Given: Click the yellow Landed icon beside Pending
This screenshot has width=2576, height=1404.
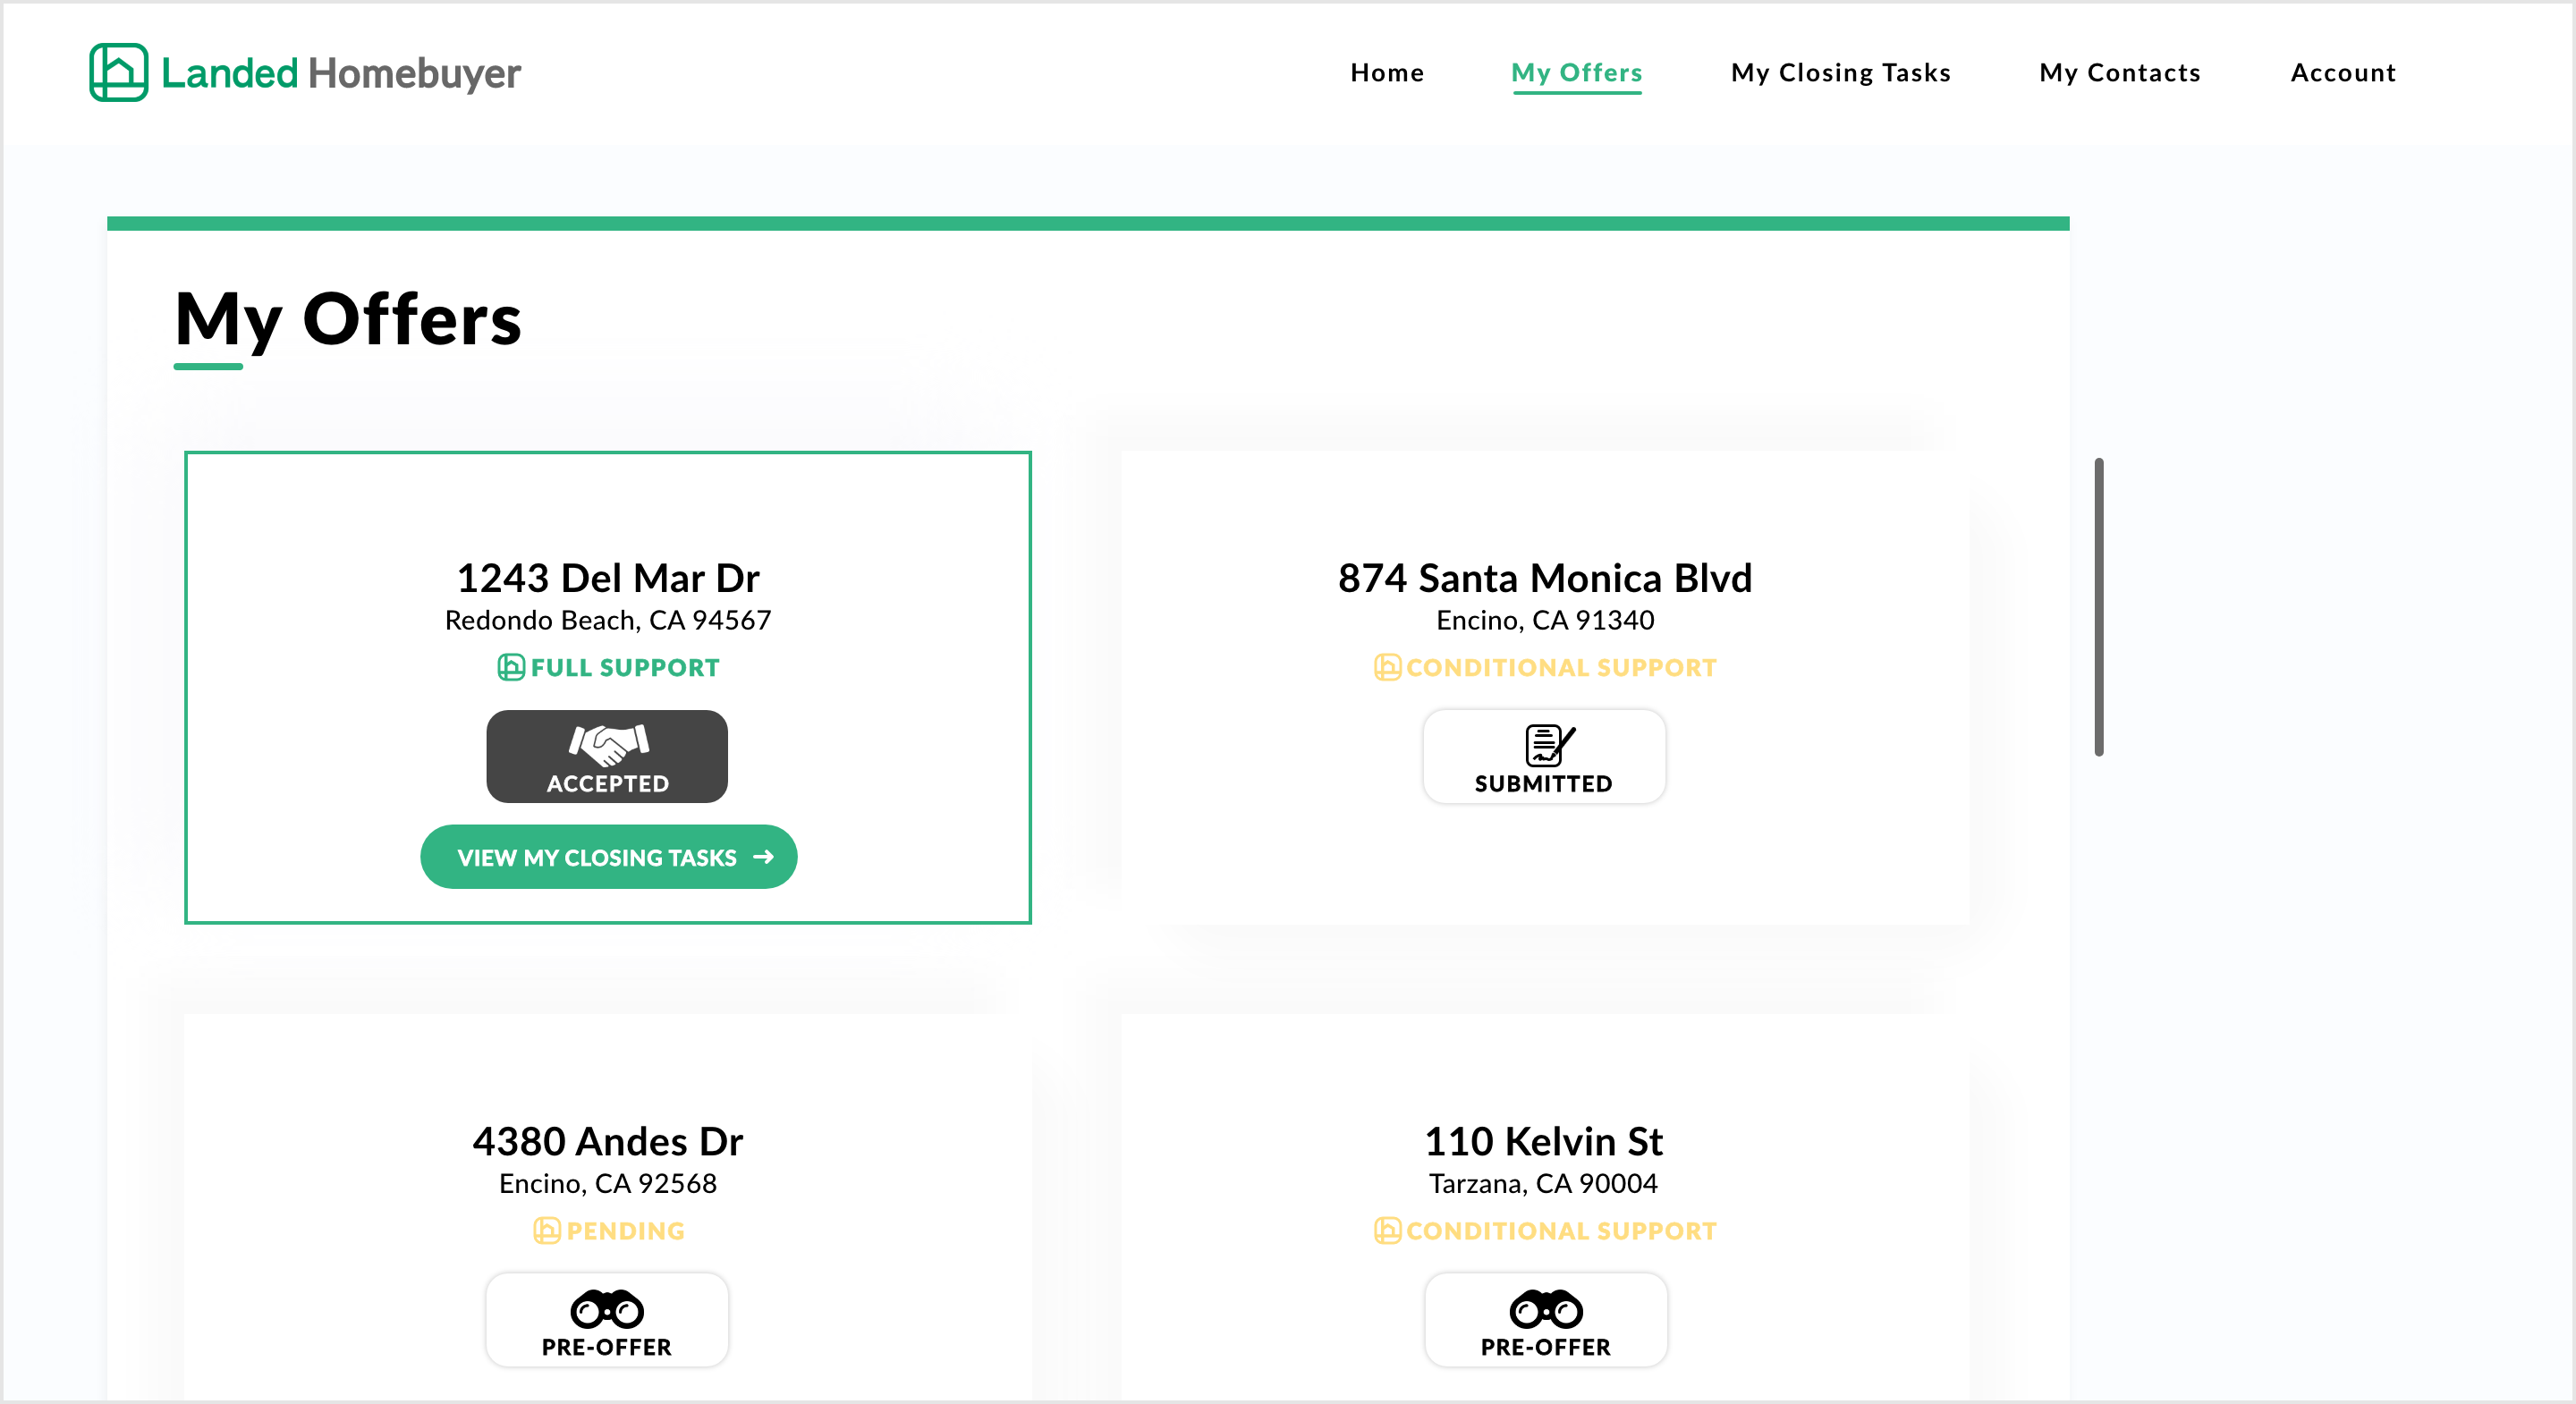Looking at the screenshot, I should (546, 1230).
